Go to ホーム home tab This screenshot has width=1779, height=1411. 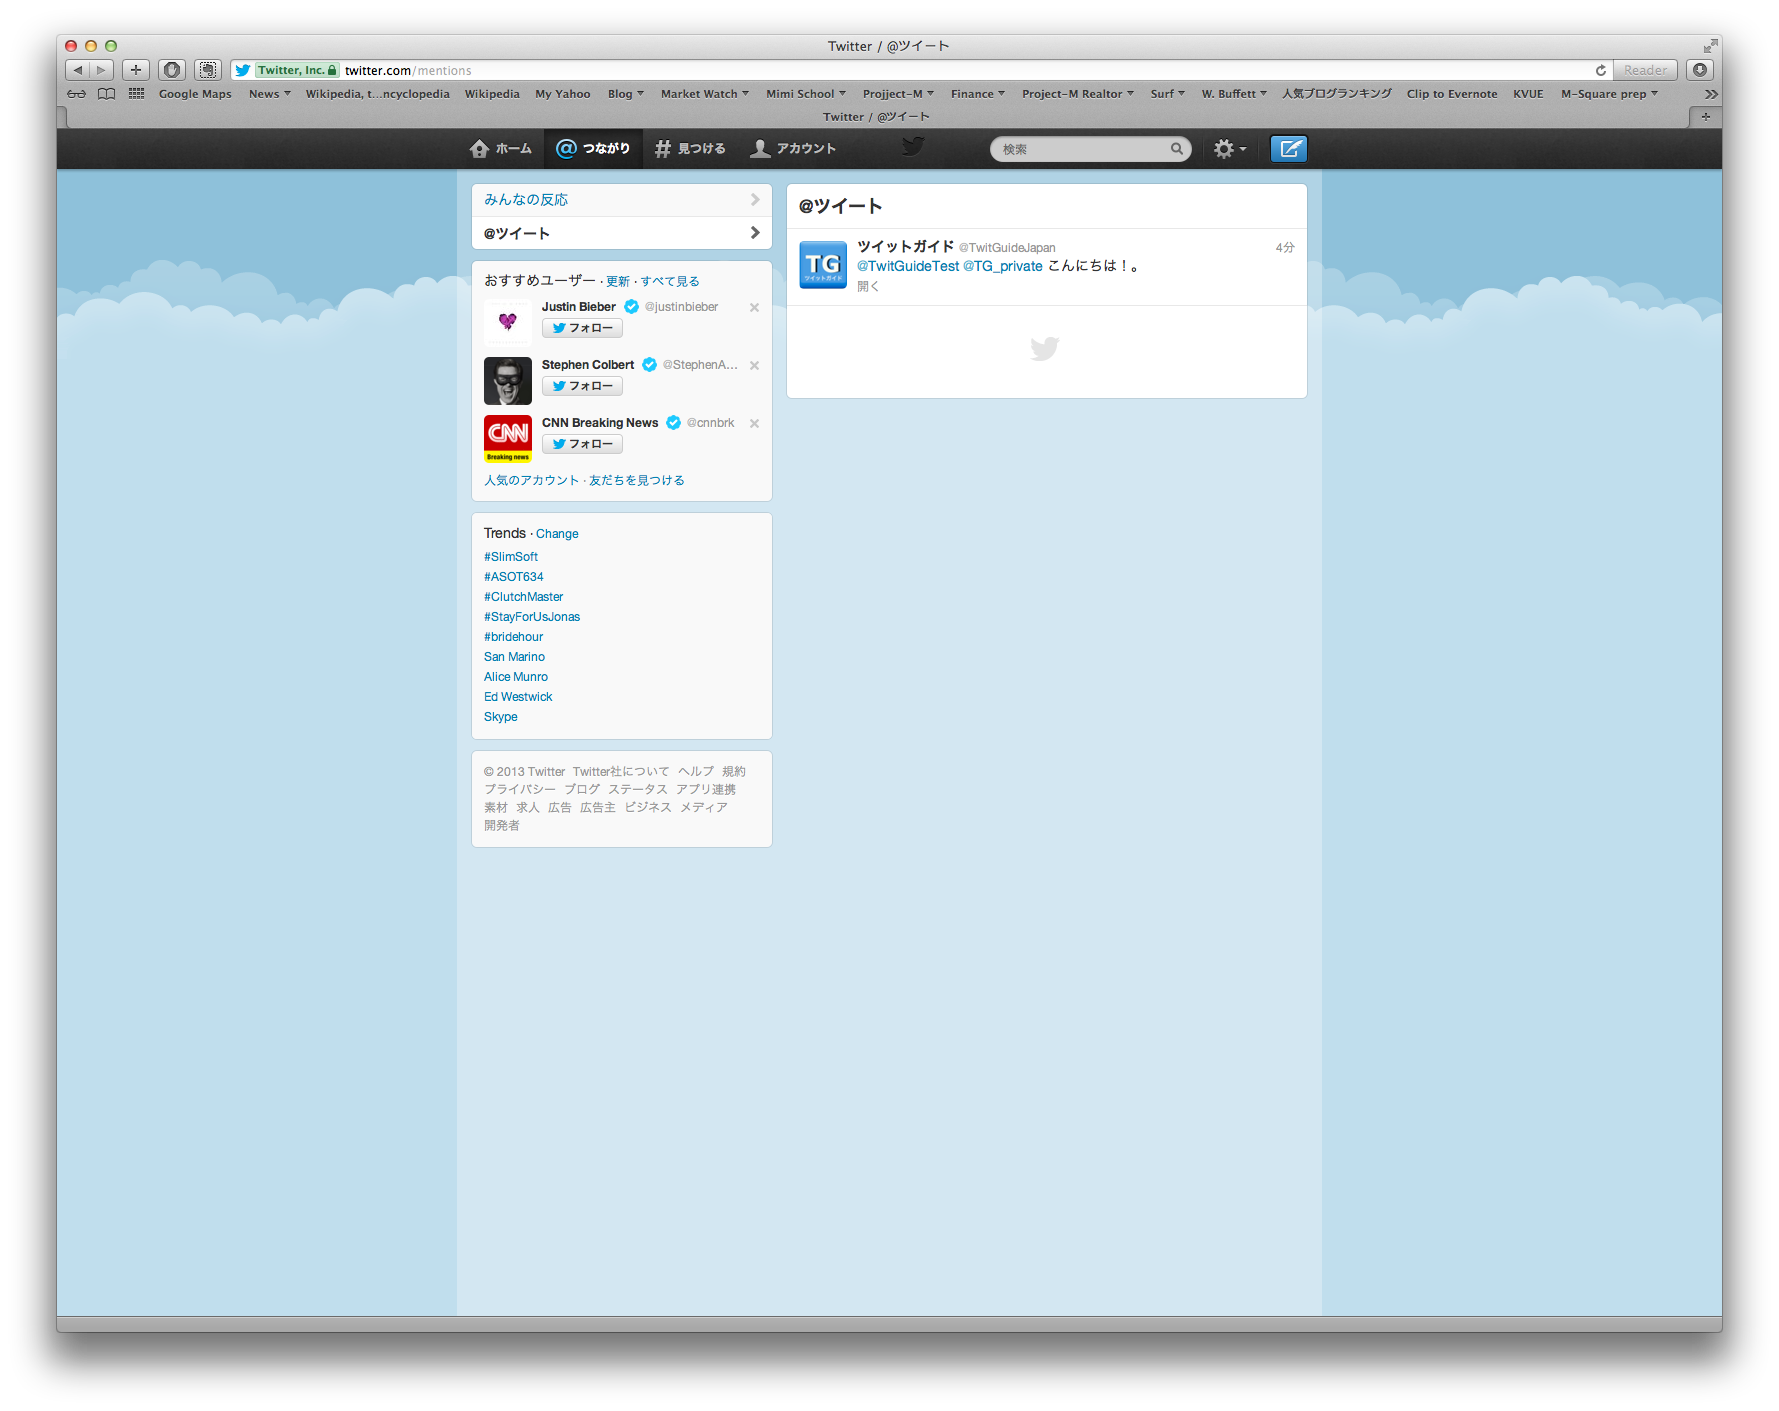500,149
